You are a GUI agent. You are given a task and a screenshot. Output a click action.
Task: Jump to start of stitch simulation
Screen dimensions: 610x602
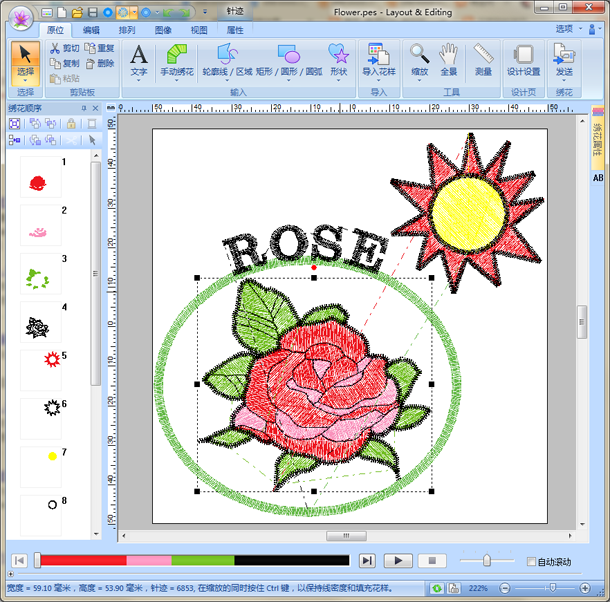pyautogui.click(x=19, y=561)
